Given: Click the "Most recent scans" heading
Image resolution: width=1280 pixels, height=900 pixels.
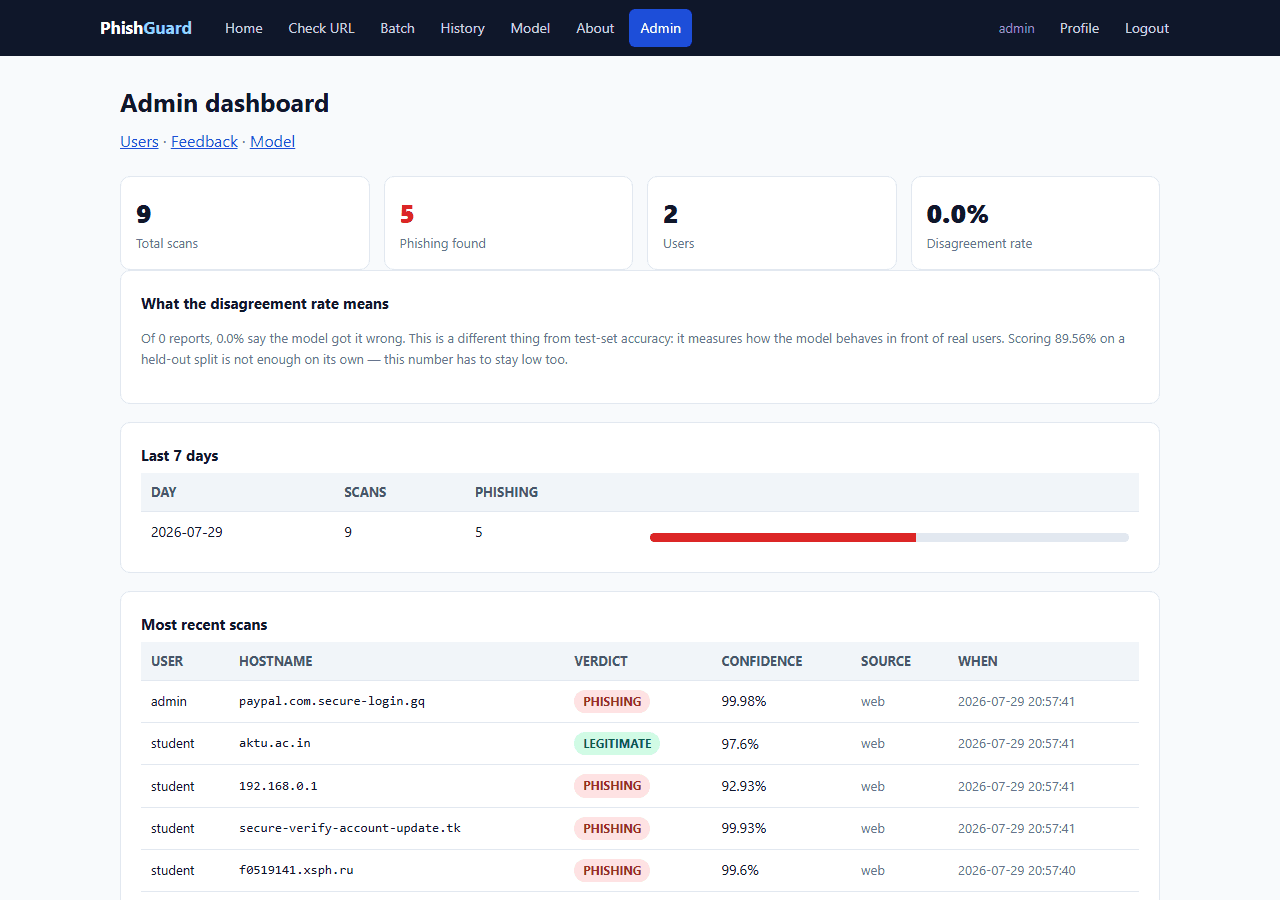Looking at the screenshot, I should tap(204, 625).
